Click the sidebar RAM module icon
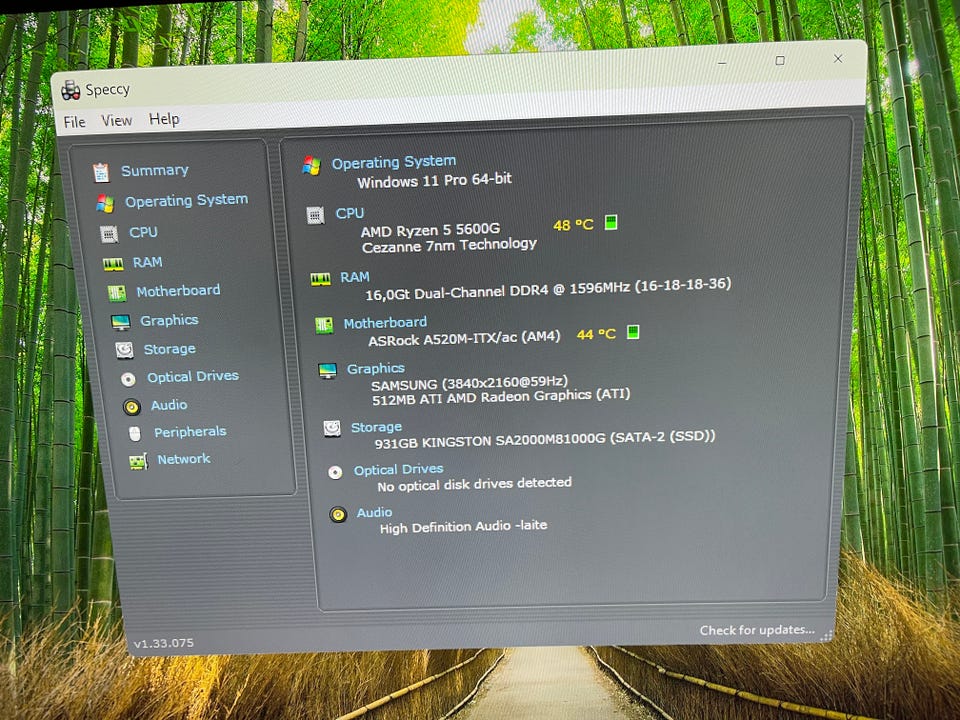Image resolution: width=960 pixels, height=720 pixels. (x=113, y=264)
